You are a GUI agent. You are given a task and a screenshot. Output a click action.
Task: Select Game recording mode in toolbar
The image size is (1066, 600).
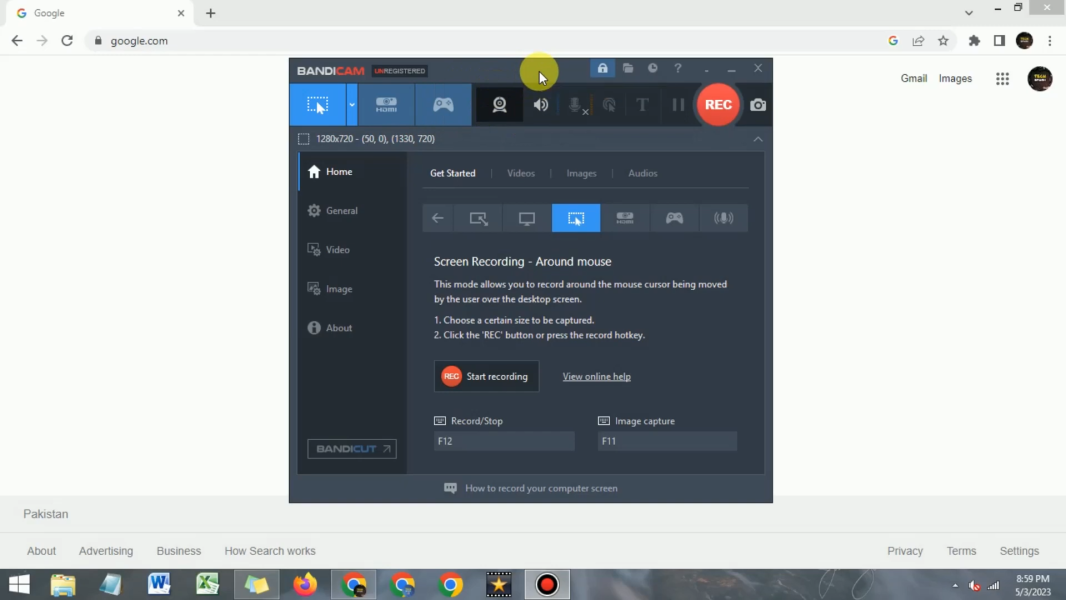point(443,105)
